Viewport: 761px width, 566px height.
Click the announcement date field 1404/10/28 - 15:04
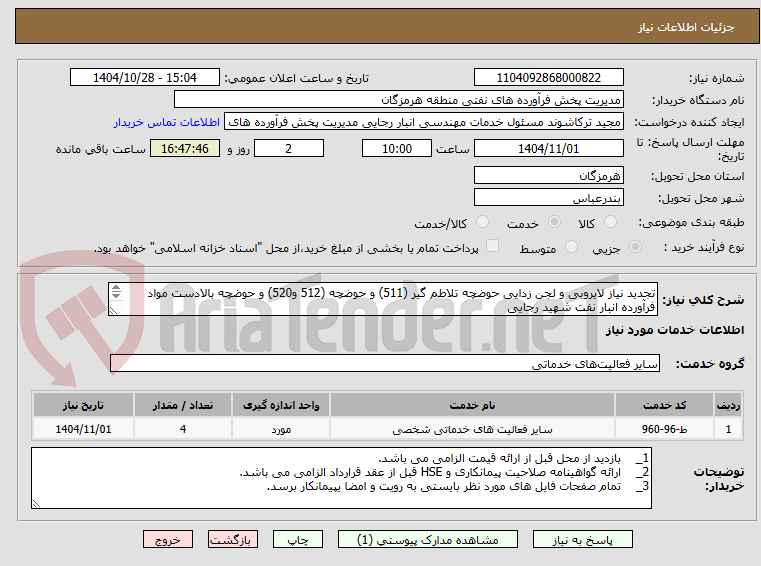click(x=145, y=78)
